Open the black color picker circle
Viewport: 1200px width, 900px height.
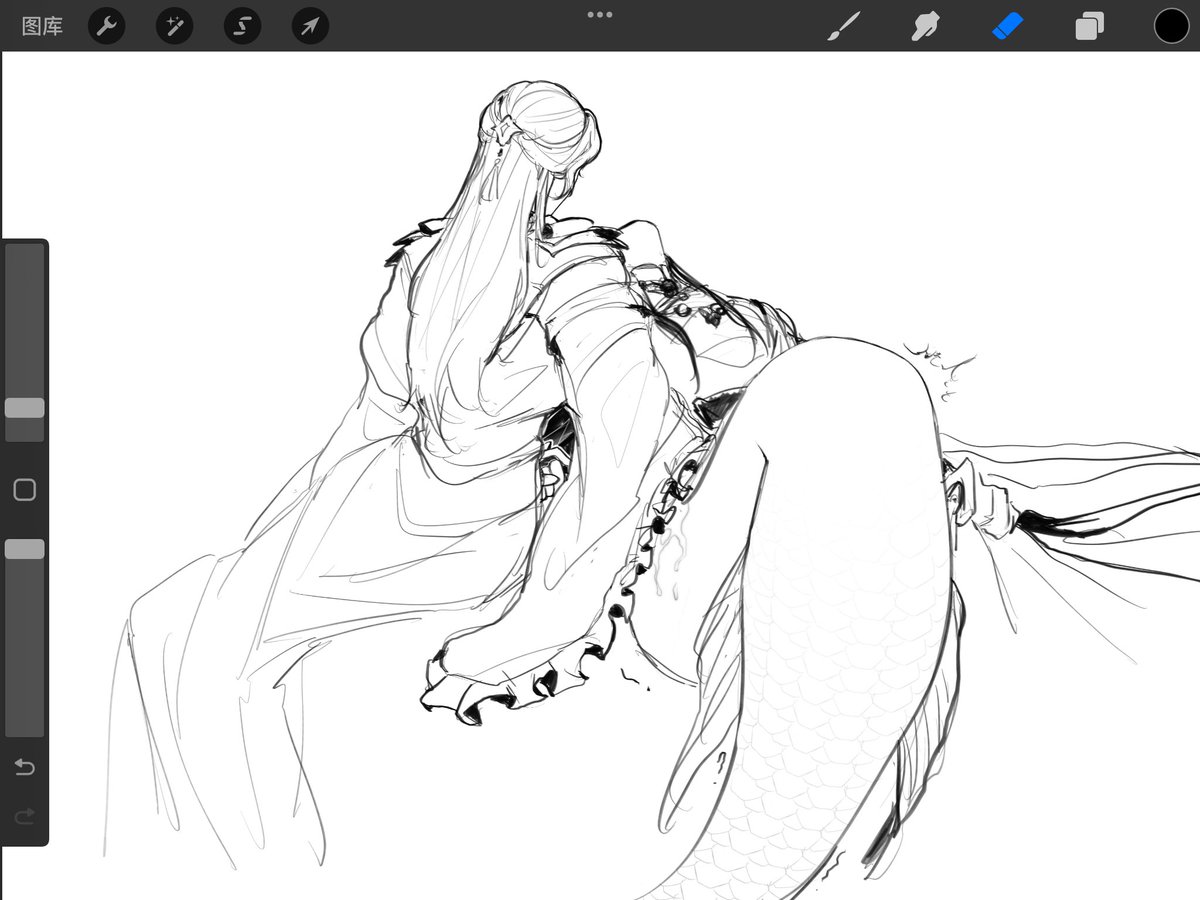pos(1172,26)
